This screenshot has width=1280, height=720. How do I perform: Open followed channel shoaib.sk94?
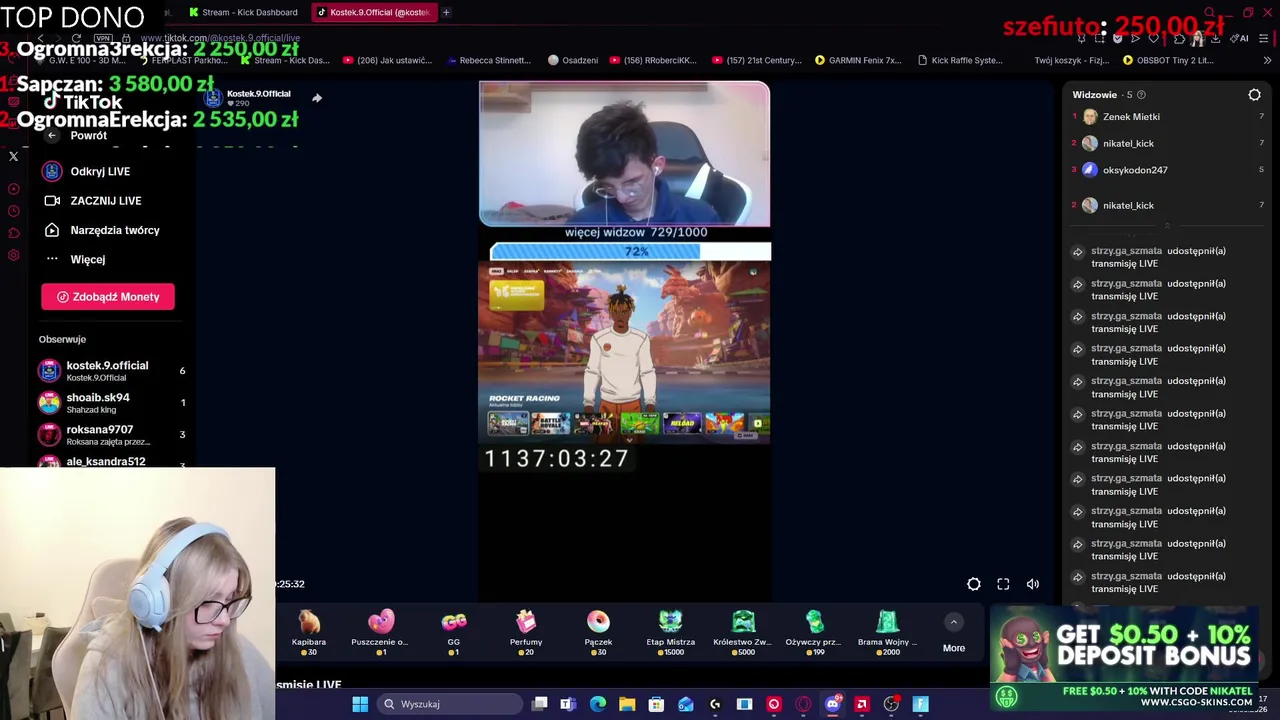(x=110, y=402)
